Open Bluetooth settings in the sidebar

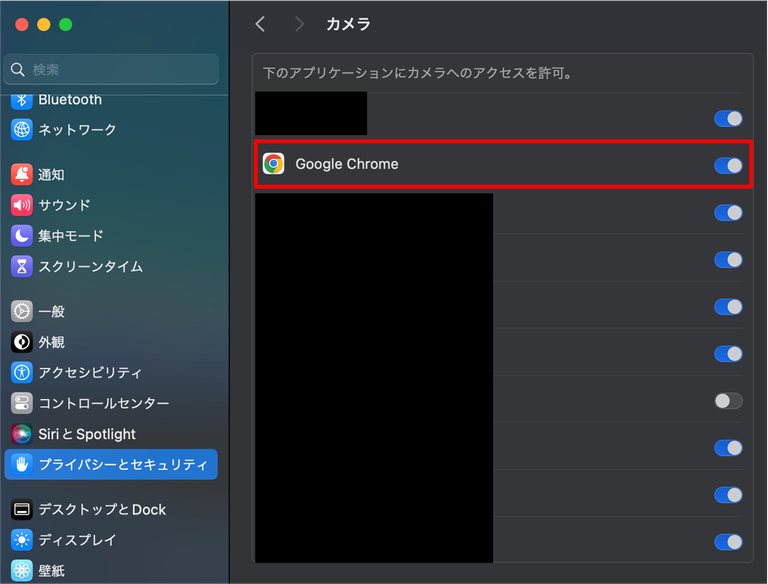tap(70, 99)
